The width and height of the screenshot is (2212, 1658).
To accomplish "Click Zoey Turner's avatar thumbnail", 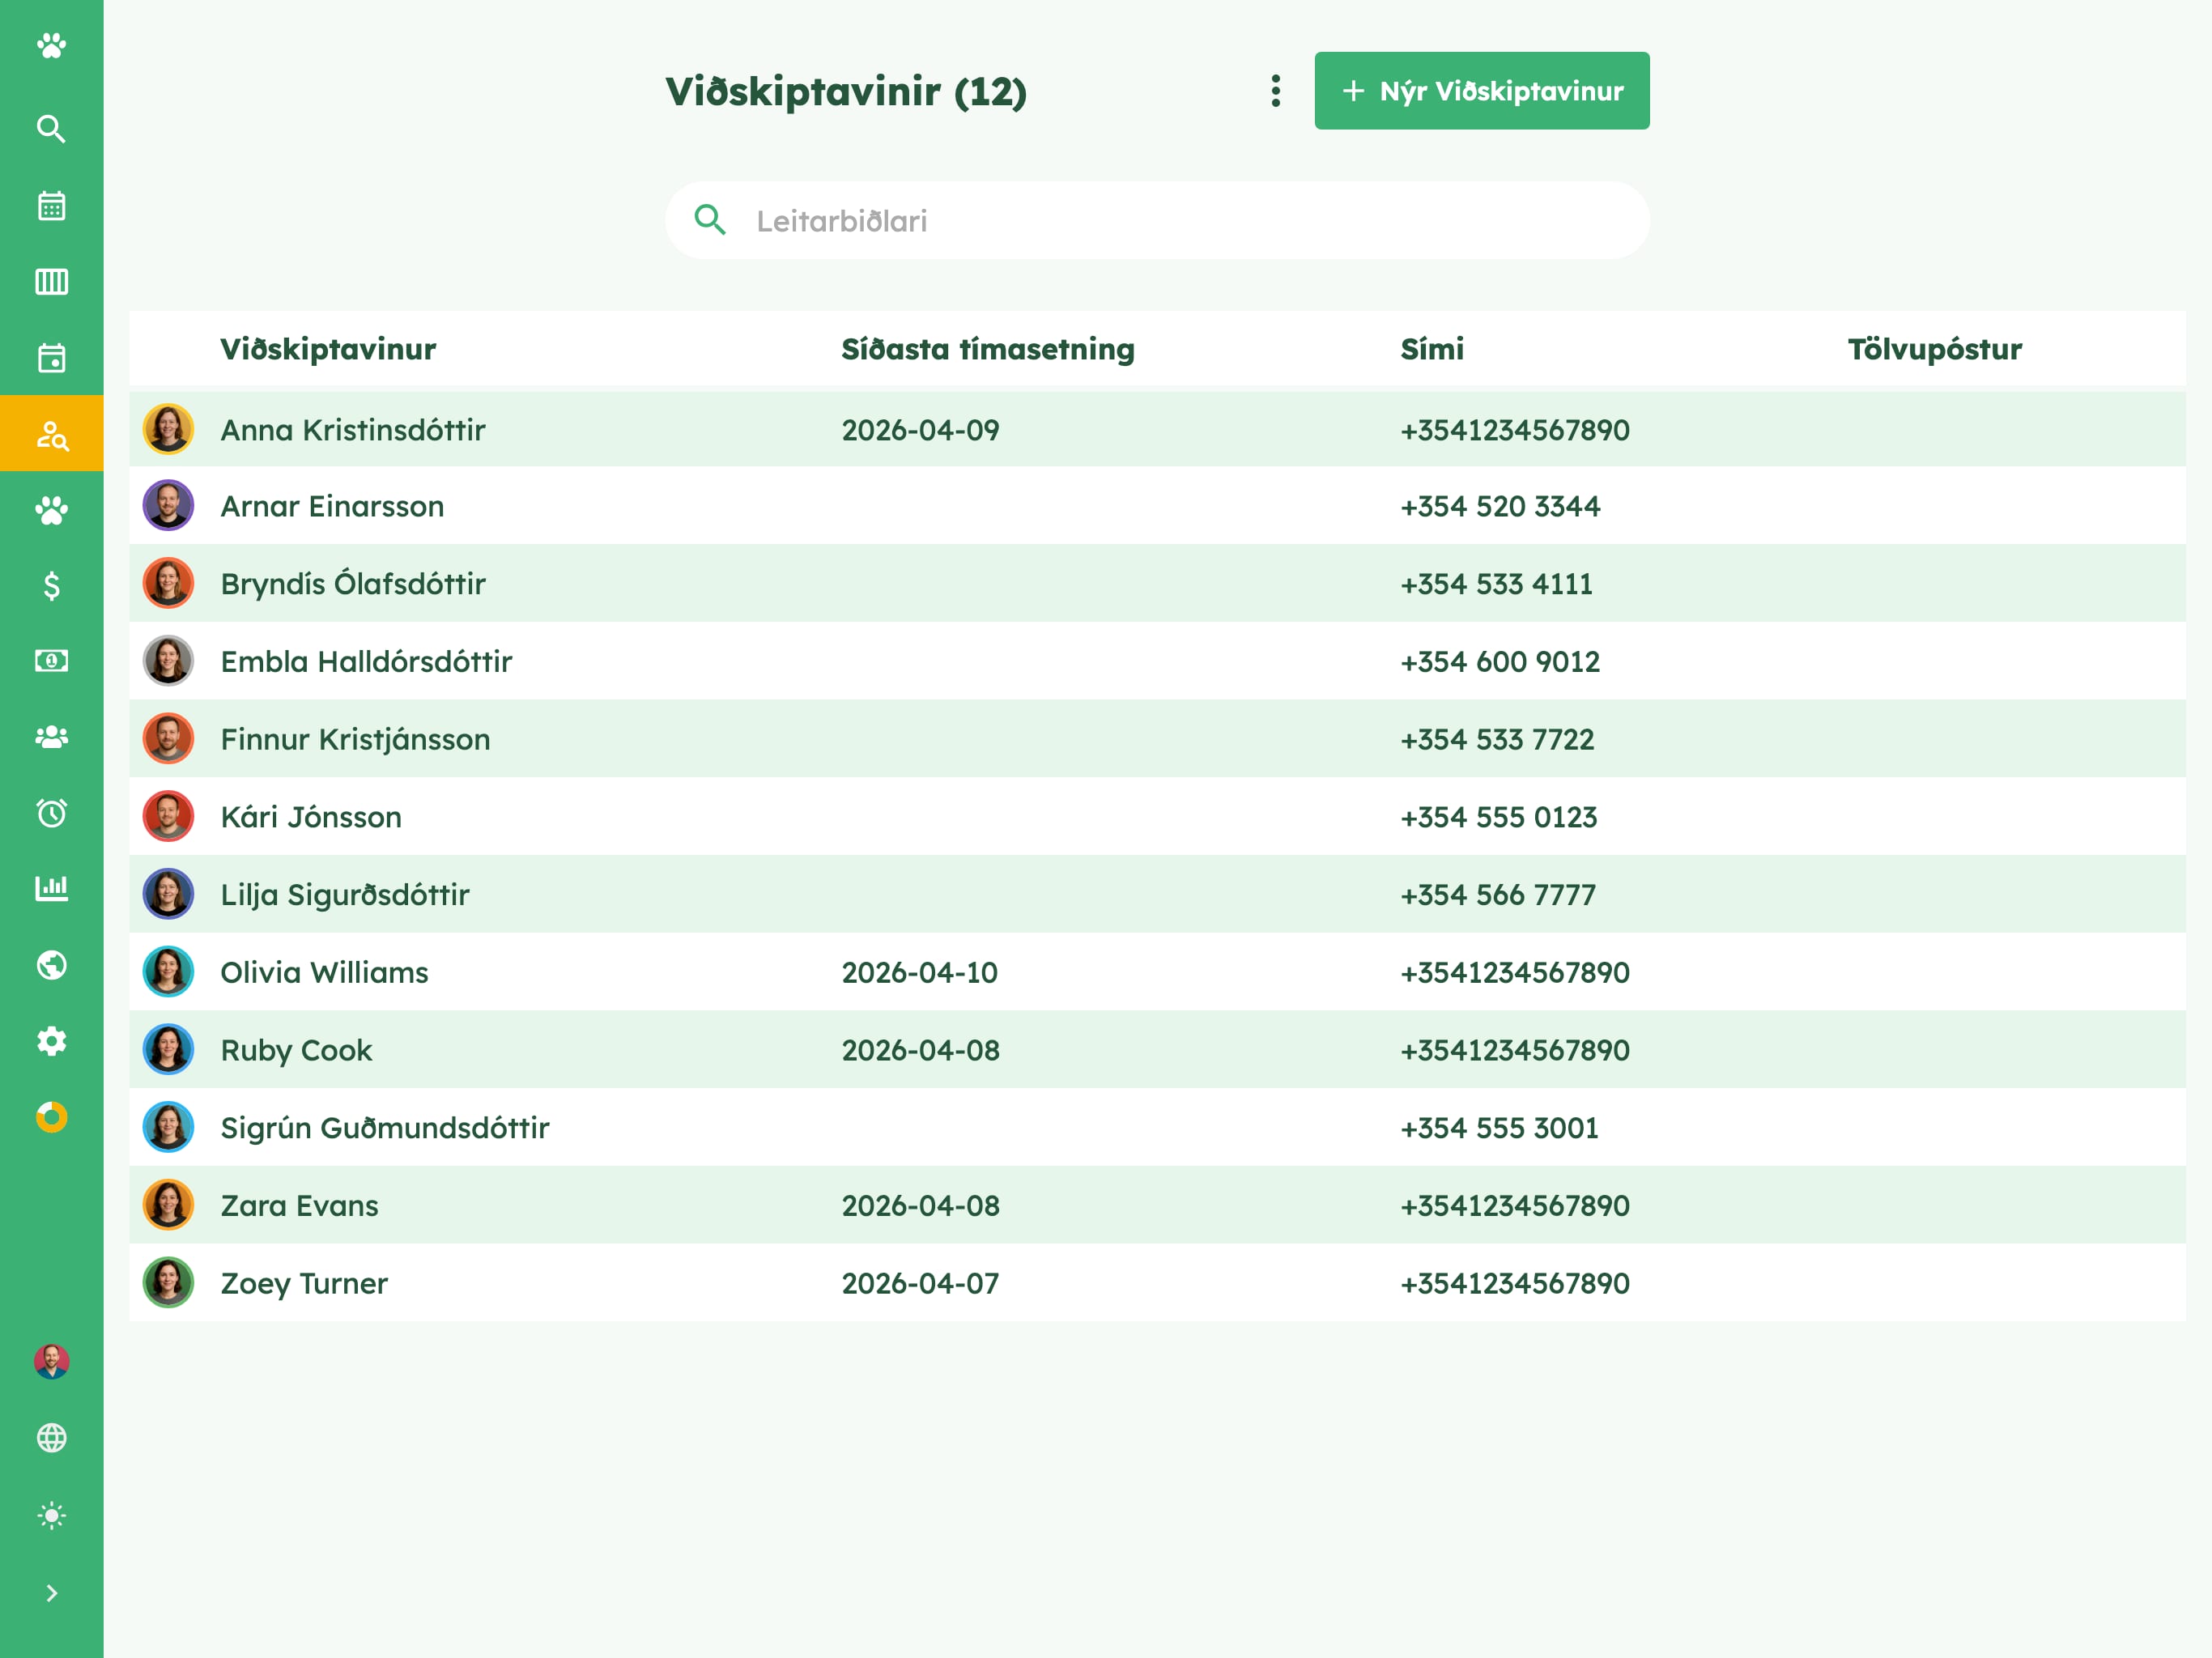I will [x=168, y=1283].
